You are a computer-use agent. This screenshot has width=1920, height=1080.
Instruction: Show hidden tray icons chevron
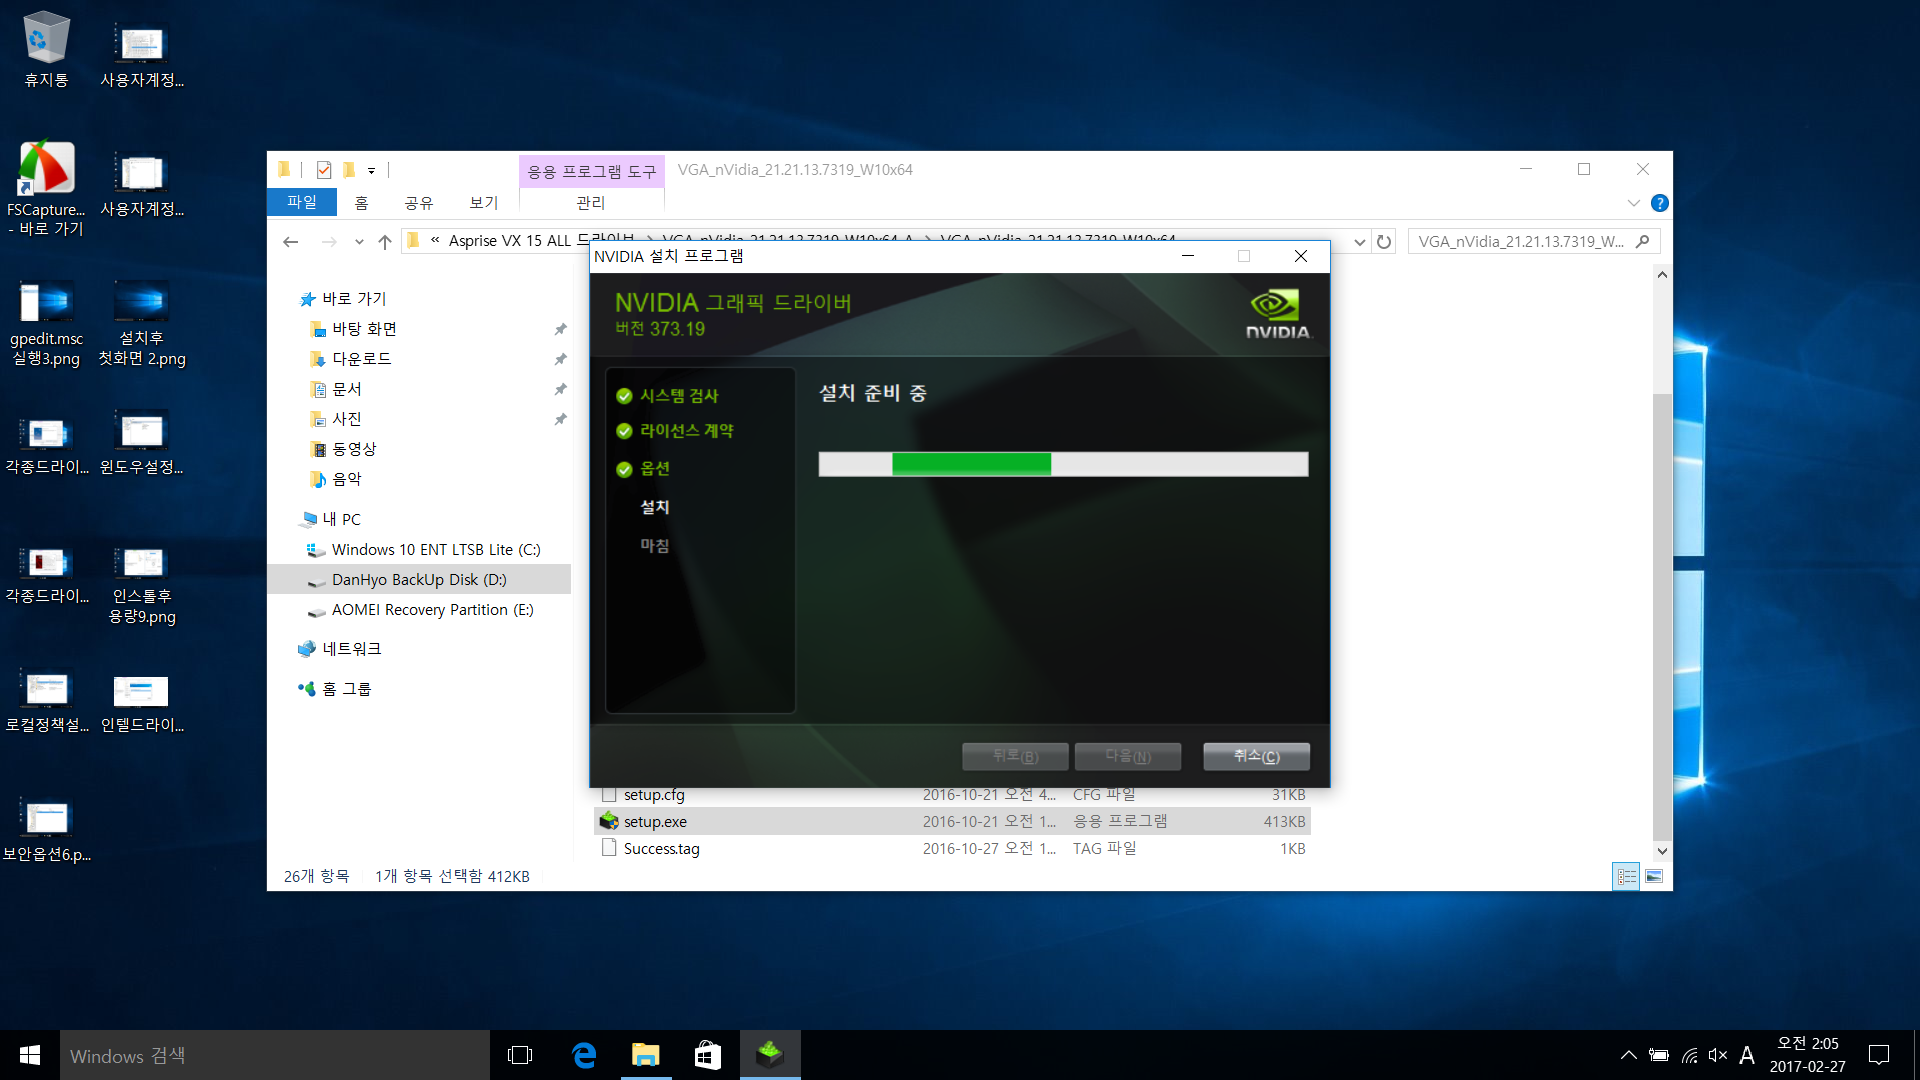[x=1628, y=1055]
